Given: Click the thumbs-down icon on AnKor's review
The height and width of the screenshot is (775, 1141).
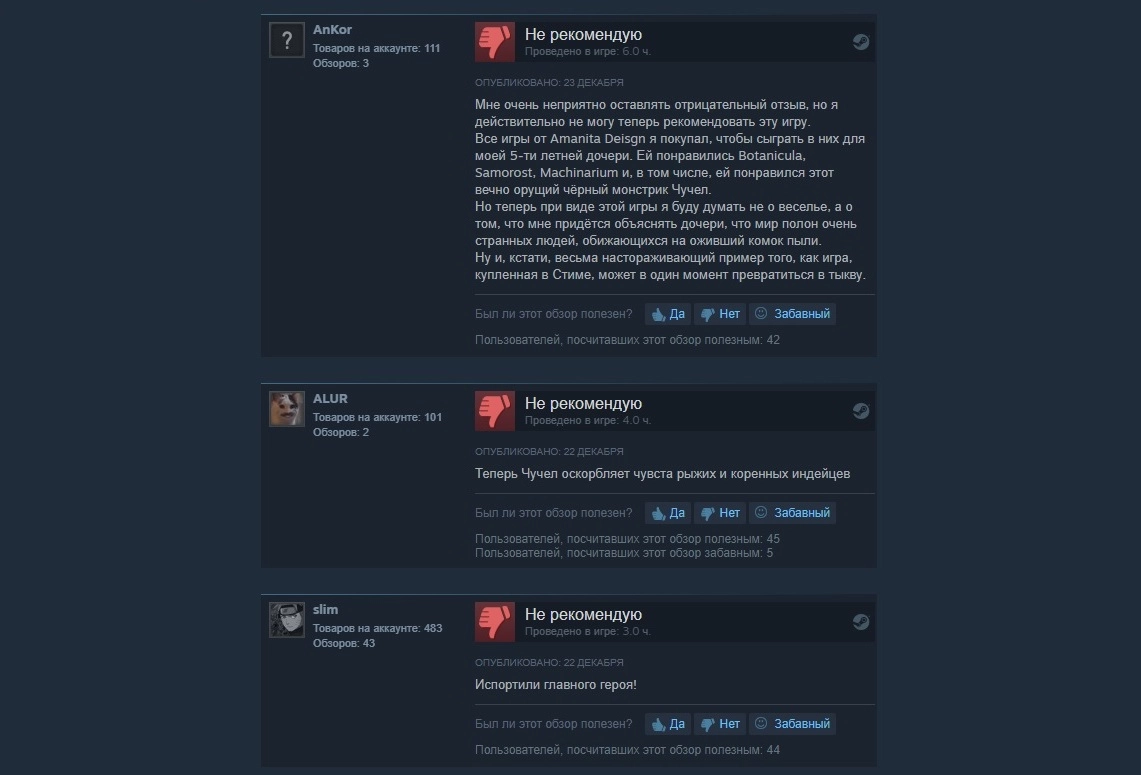Looking at the screenshot, I should click(x=495, y=41).
